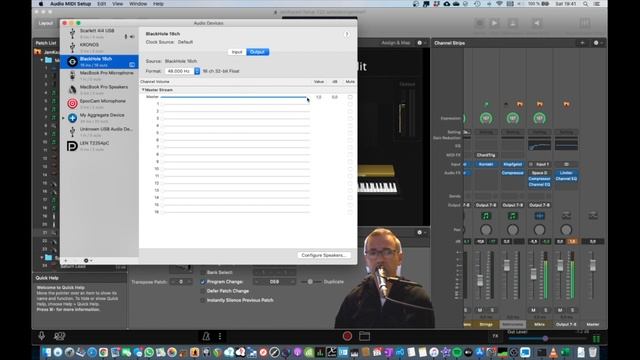Open Channel Strips gear settings menu
This screenshot has height=360, width=640.
596,43
